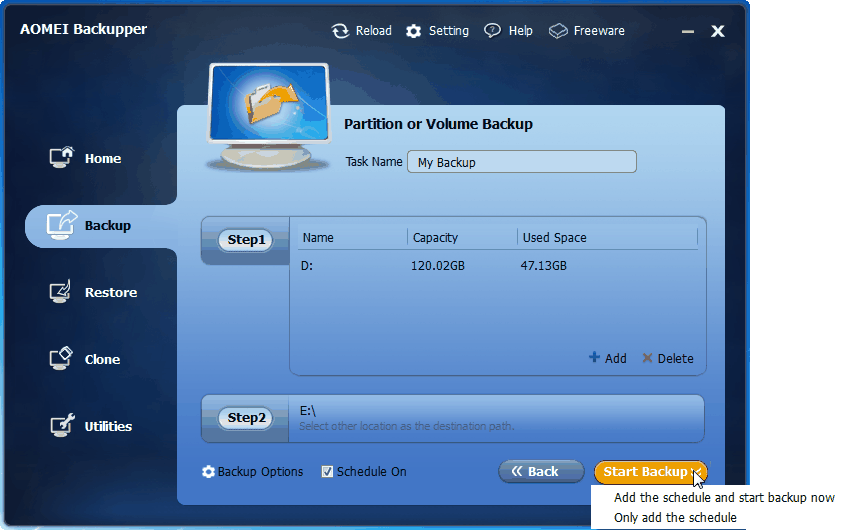Click the Capacity column header

[x=435, y=238]
